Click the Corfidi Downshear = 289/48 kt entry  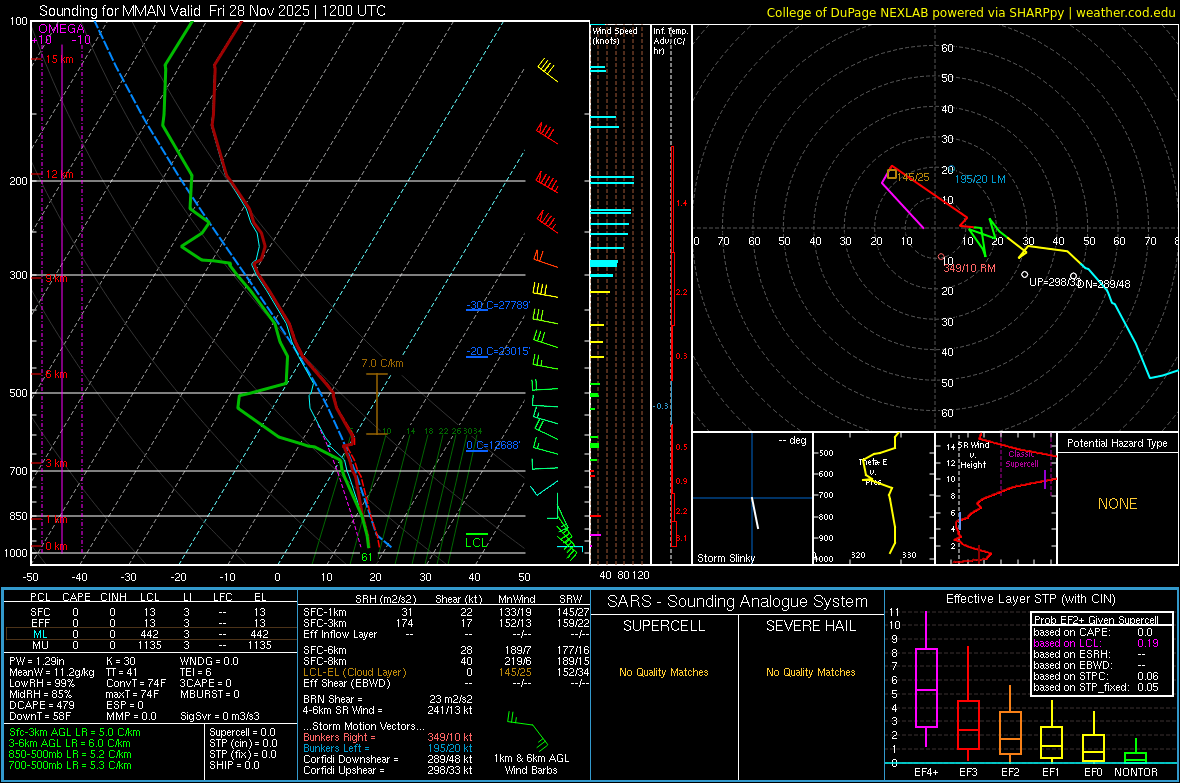point(388,760)
